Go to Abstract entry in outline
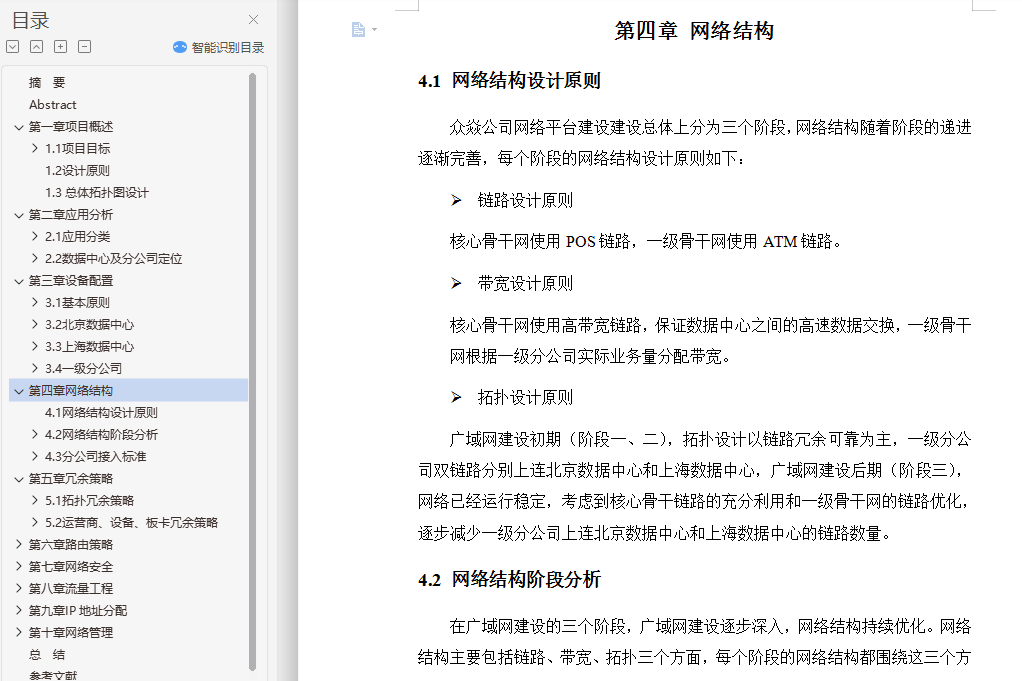The width and height of the screenshot is (1022, 681). (53, 105)
